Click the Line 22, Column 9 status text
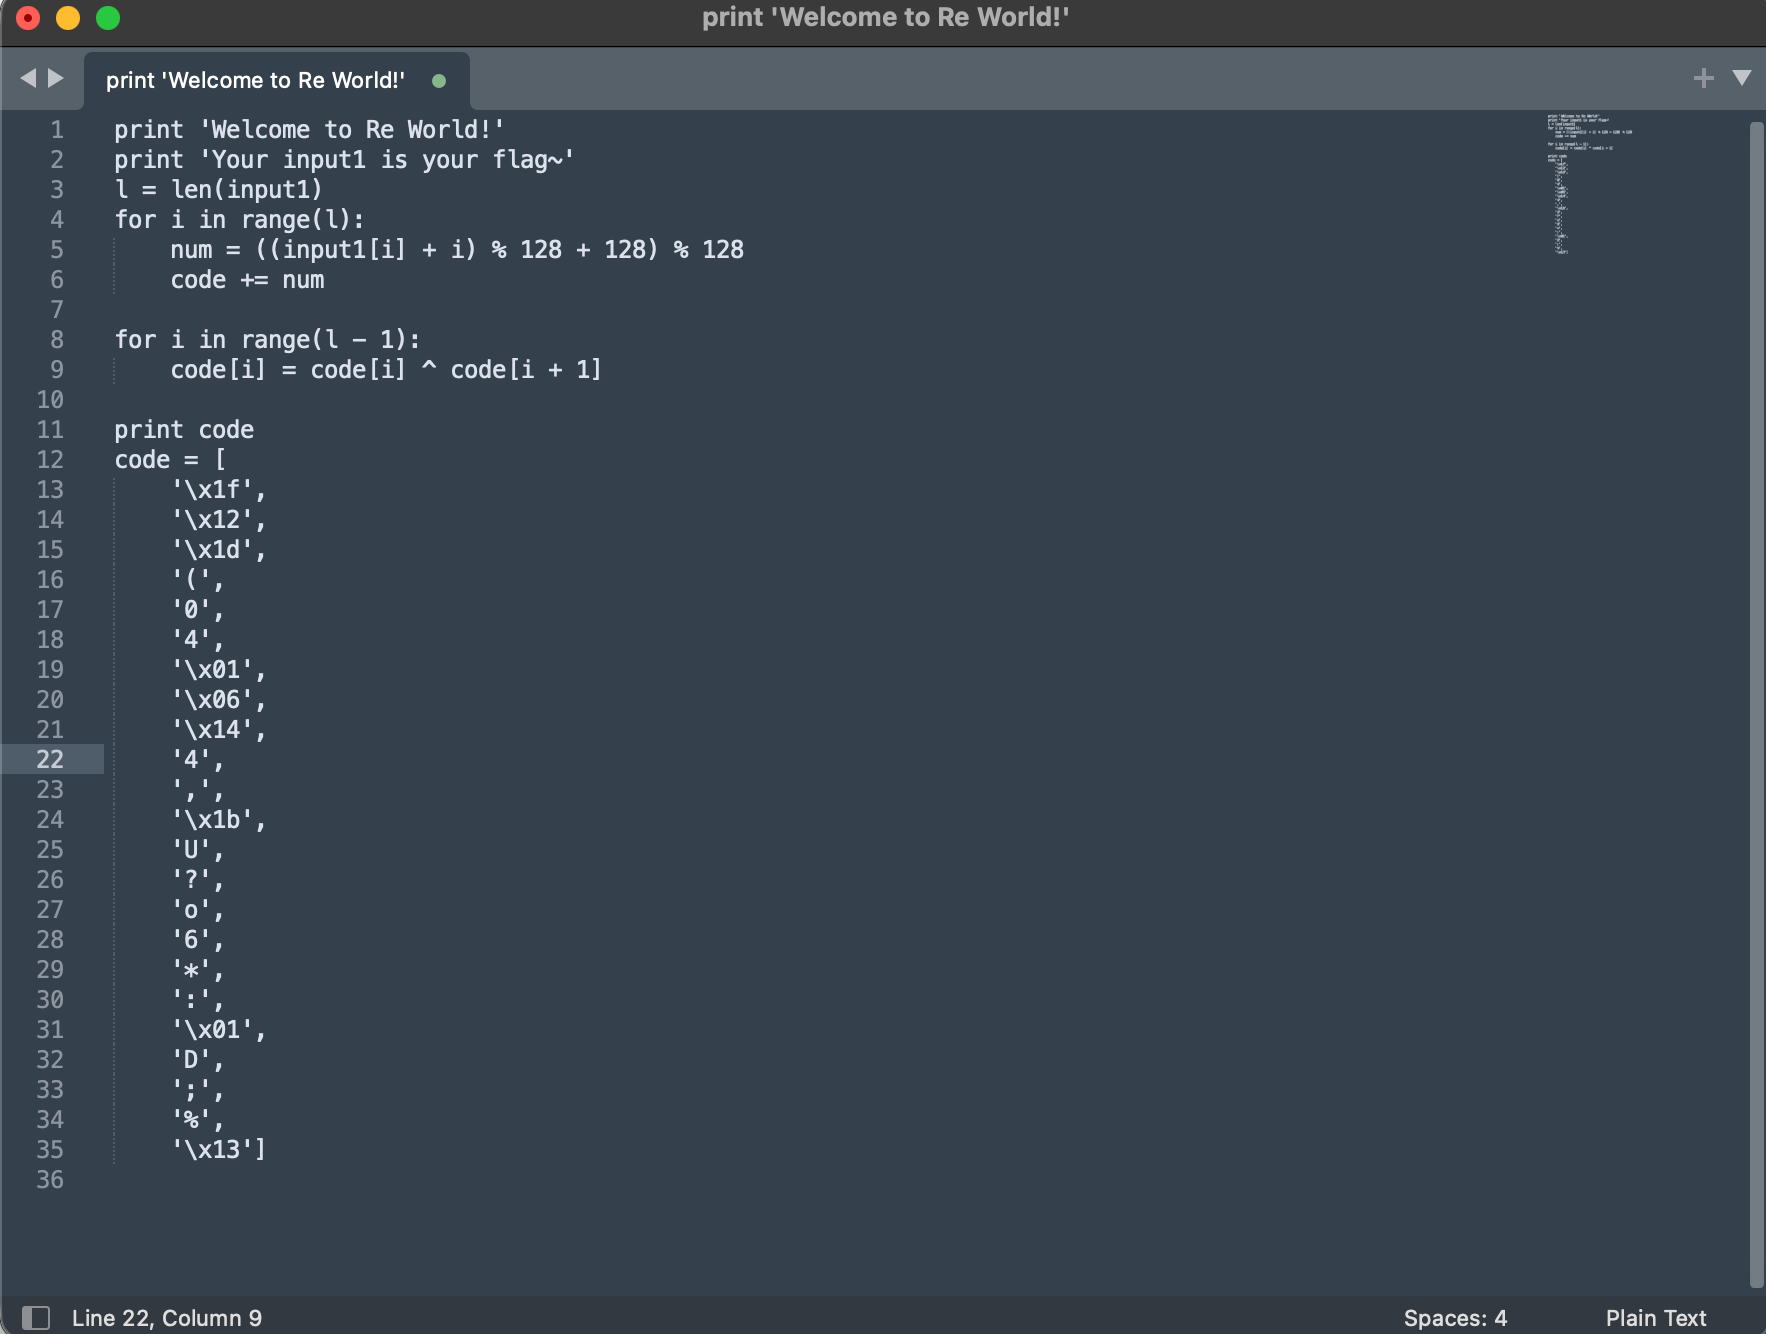The width and height of the screenshot is (1766, 1334). click(167, 1318)
